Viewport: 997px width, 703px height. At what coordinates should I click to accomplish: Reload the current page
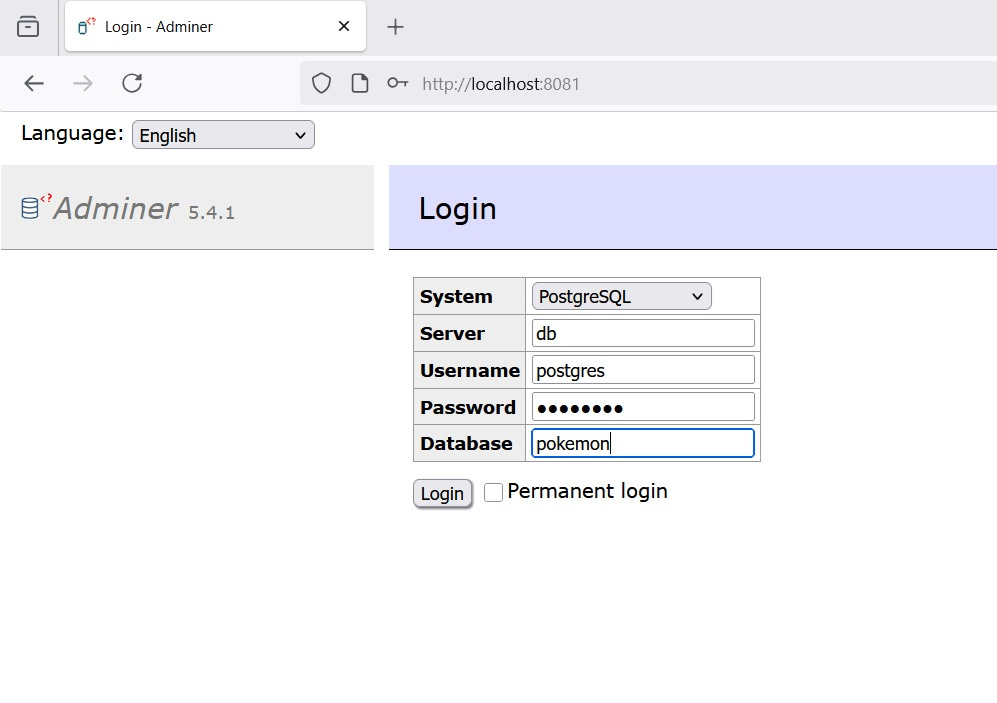[132, 83]
